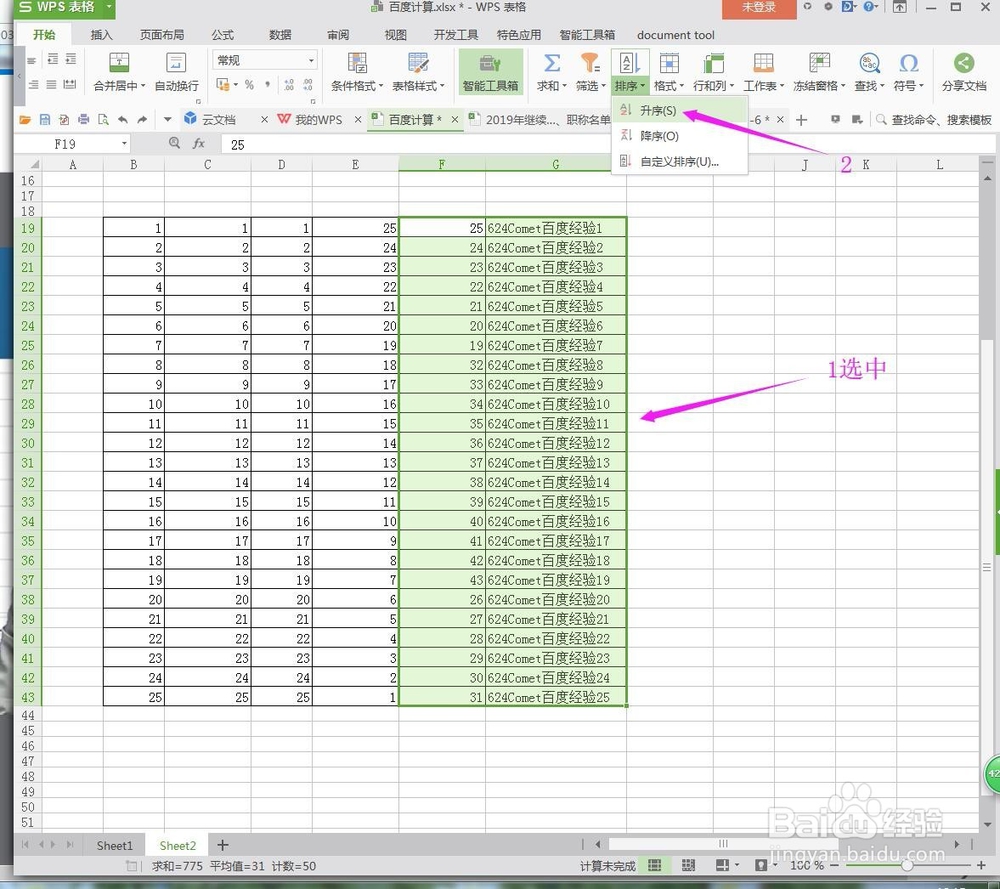Screen dimensions: 1000x889
Task: Switch to the Sheet1 worksheet tab
Action: coord(114,846)
